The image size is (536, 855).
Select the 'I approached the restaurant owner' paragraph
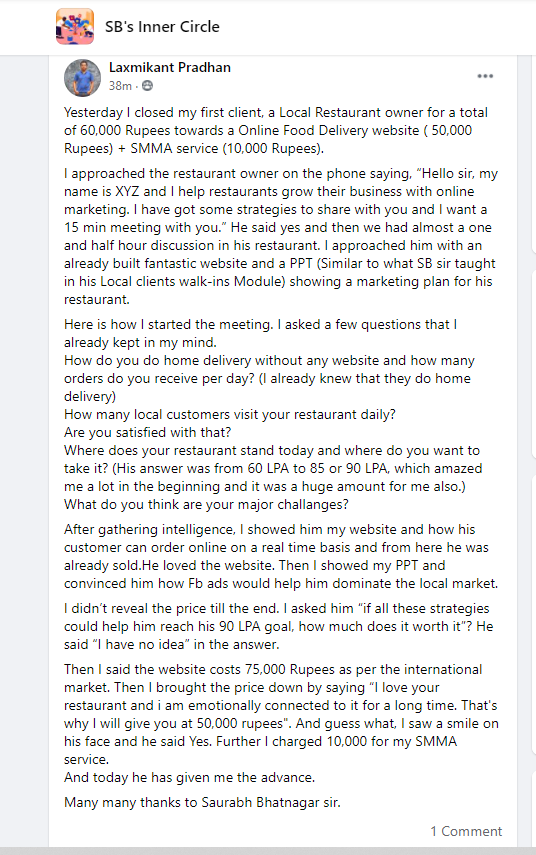(x=281, y=236)
